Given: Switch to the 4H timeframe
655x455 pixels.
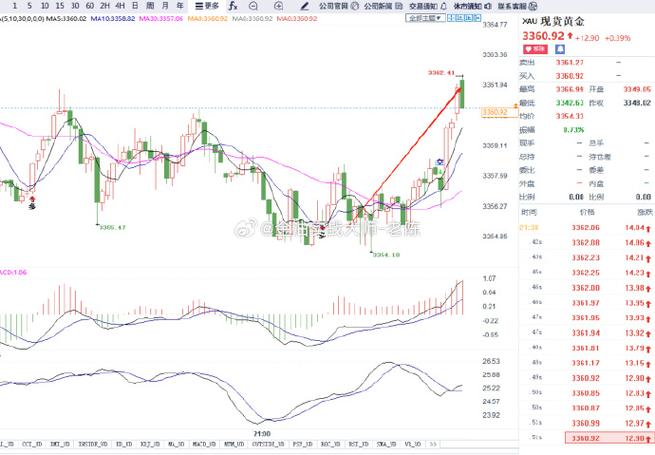Looking at the screenshot, I should (119, 5).
